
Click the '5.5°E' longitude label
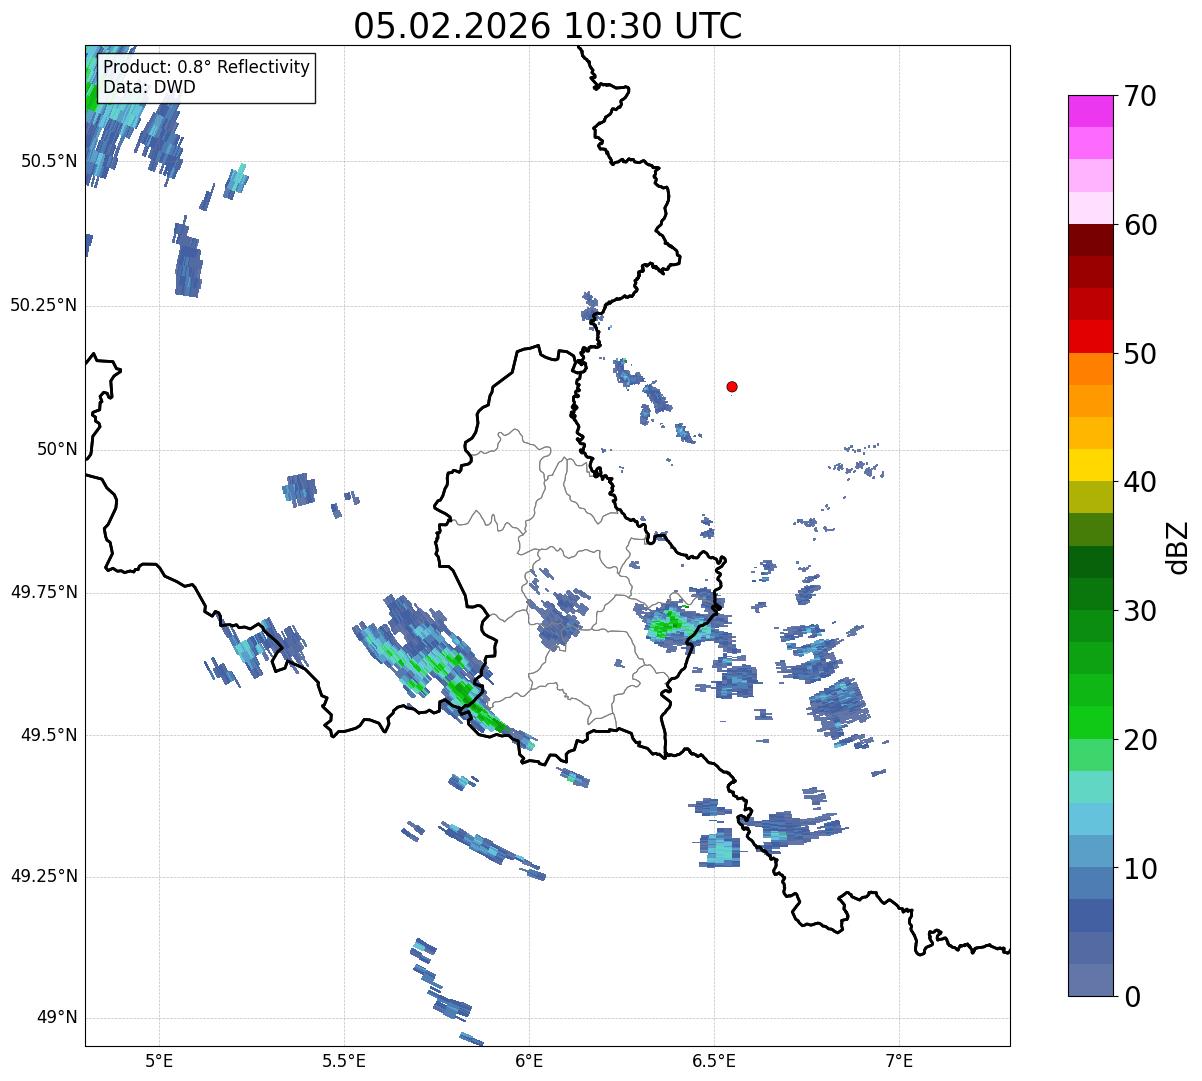[344, 1060]
